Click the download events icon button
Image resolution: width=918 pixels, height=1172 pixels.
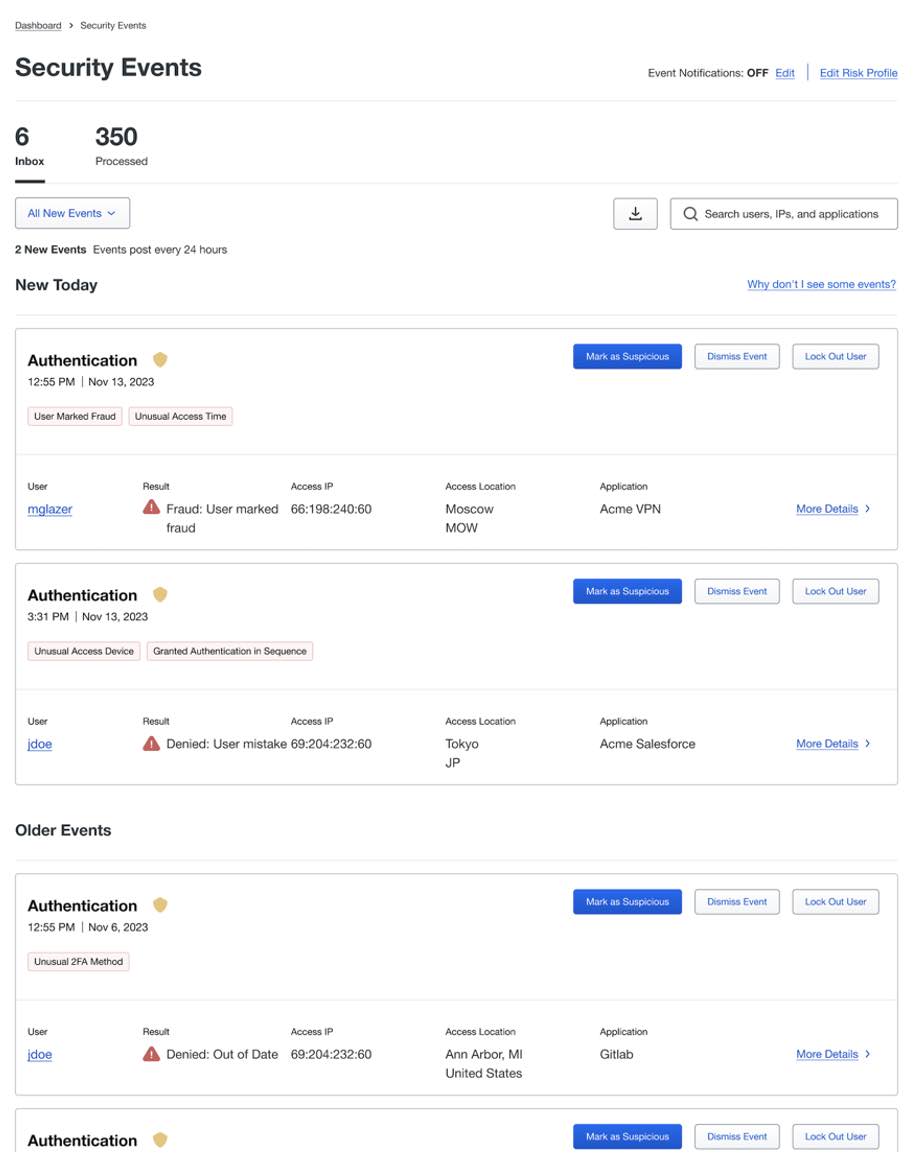click(635, 214)
